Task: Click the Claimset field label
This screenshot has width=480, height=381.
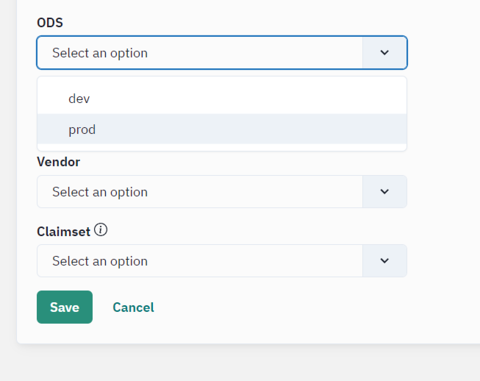Action: pos(64,232)
